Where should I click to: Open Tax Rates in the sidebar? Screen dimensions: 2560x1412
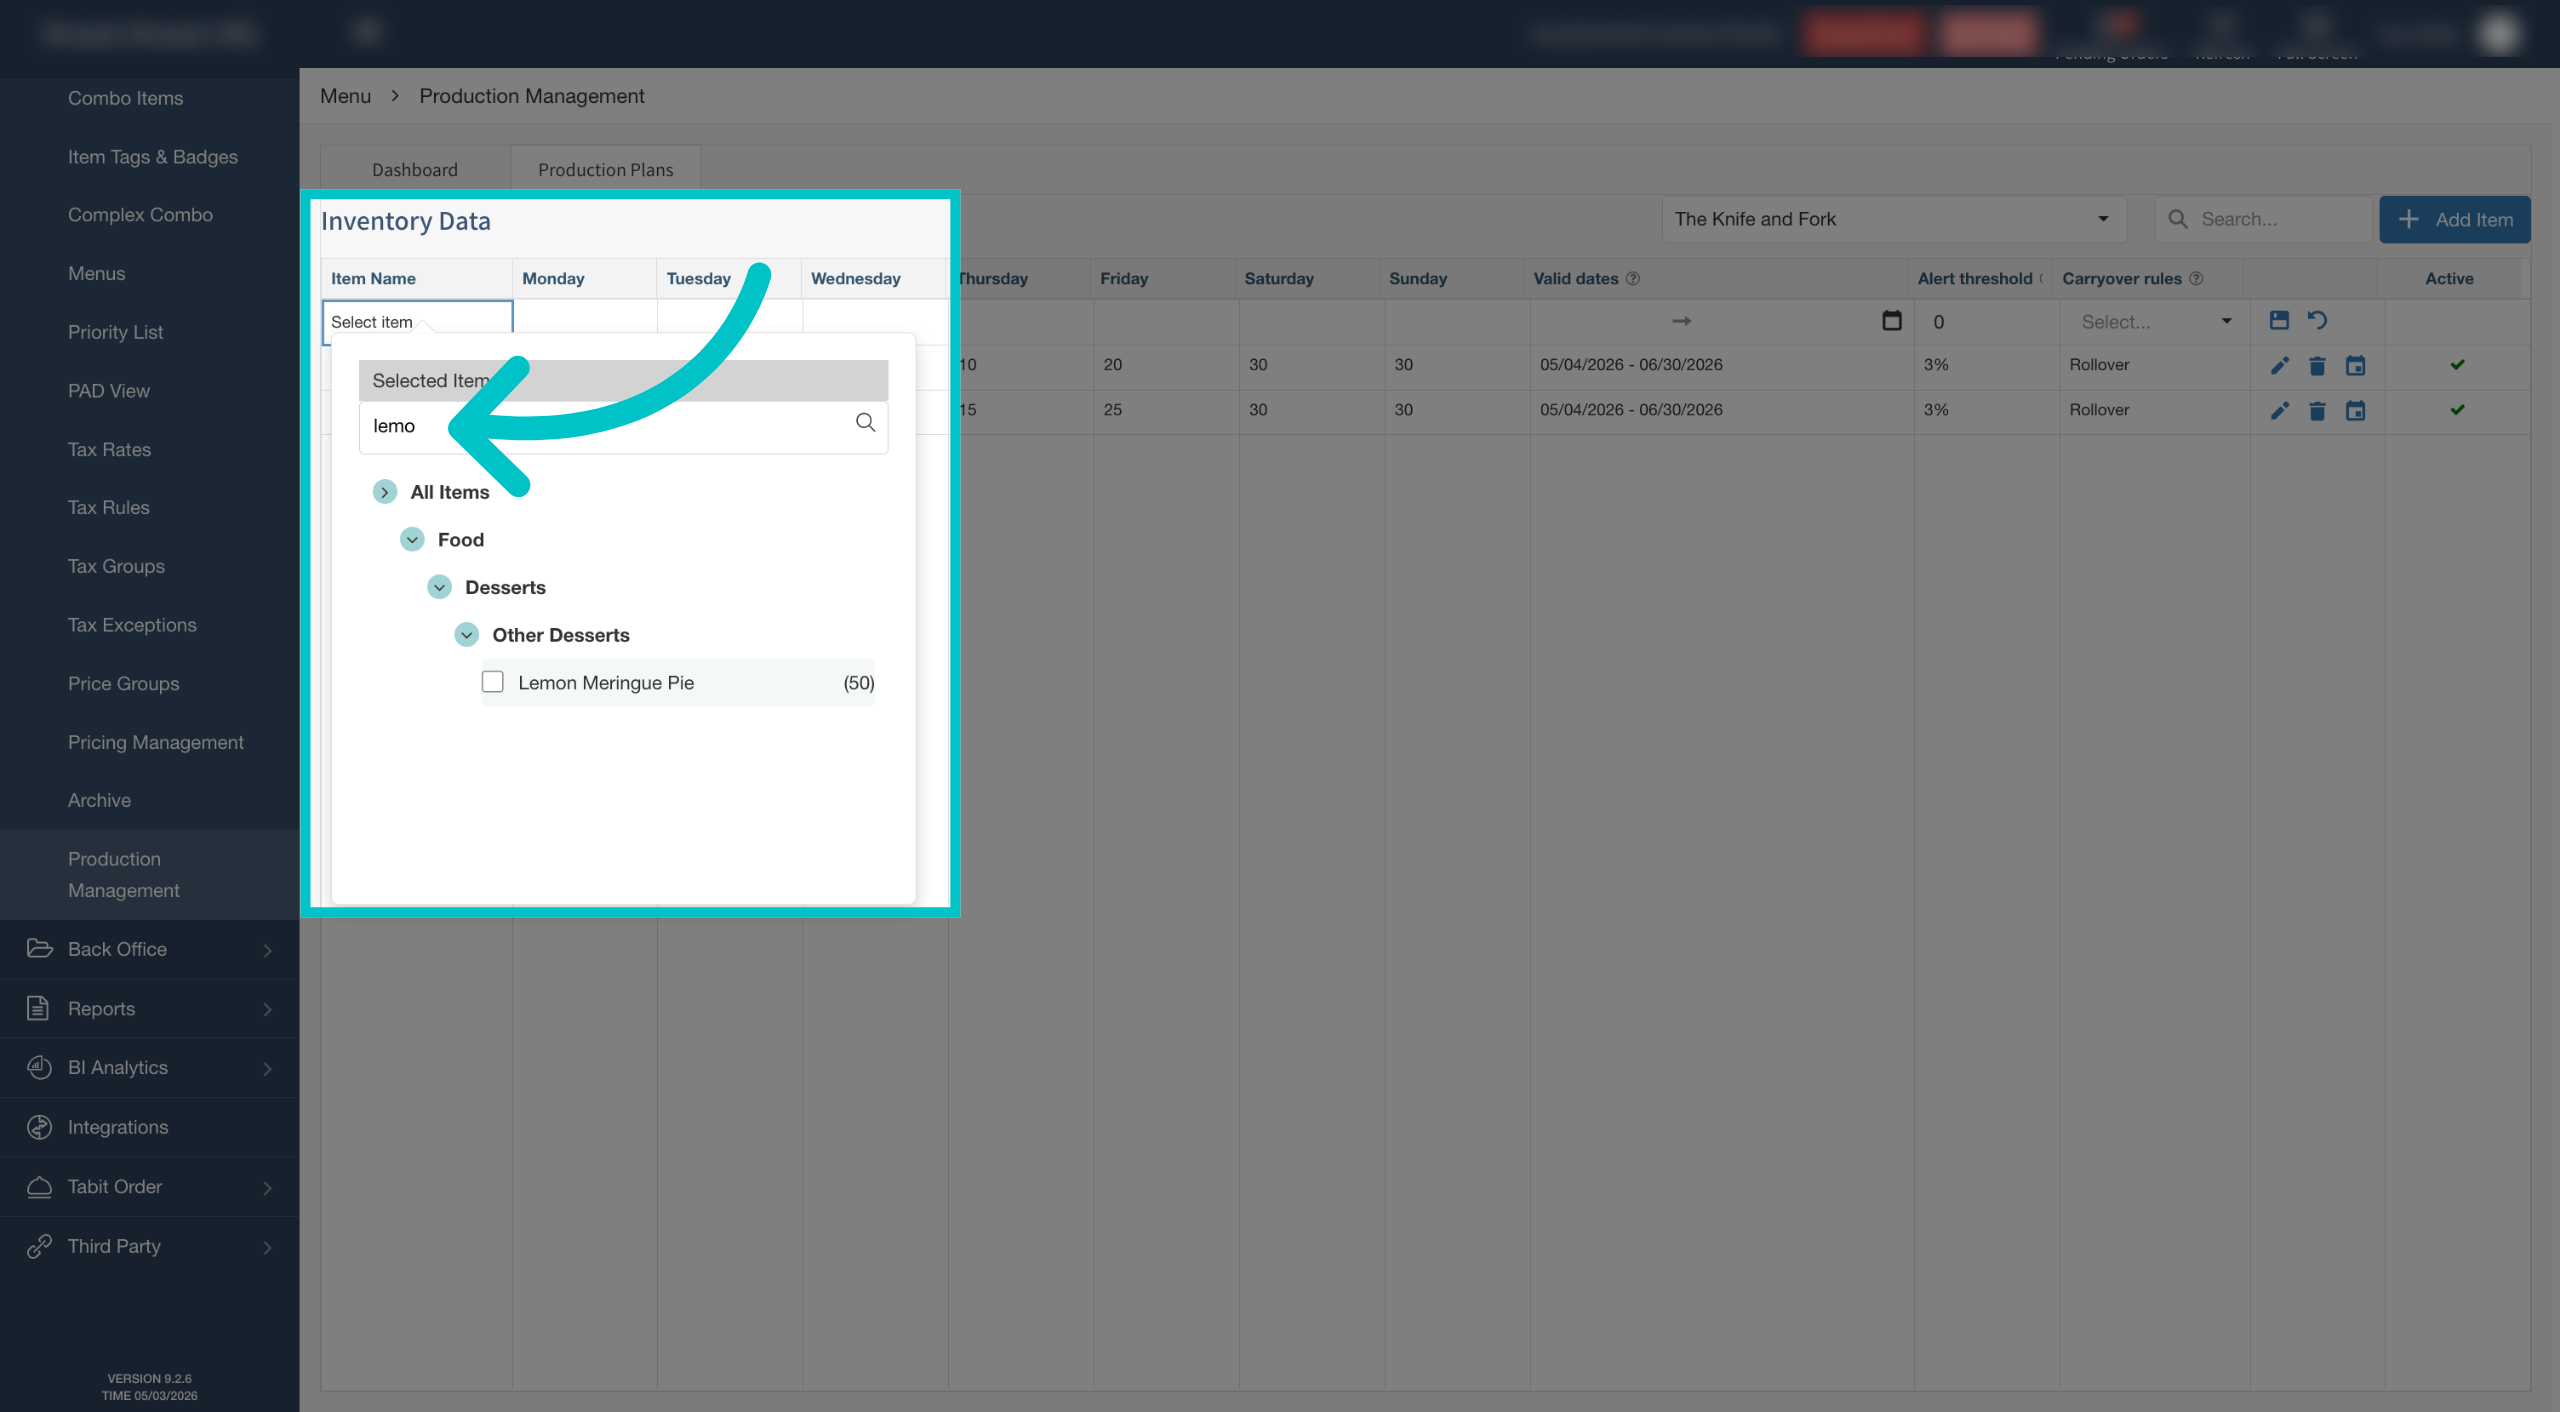(109, 450)
